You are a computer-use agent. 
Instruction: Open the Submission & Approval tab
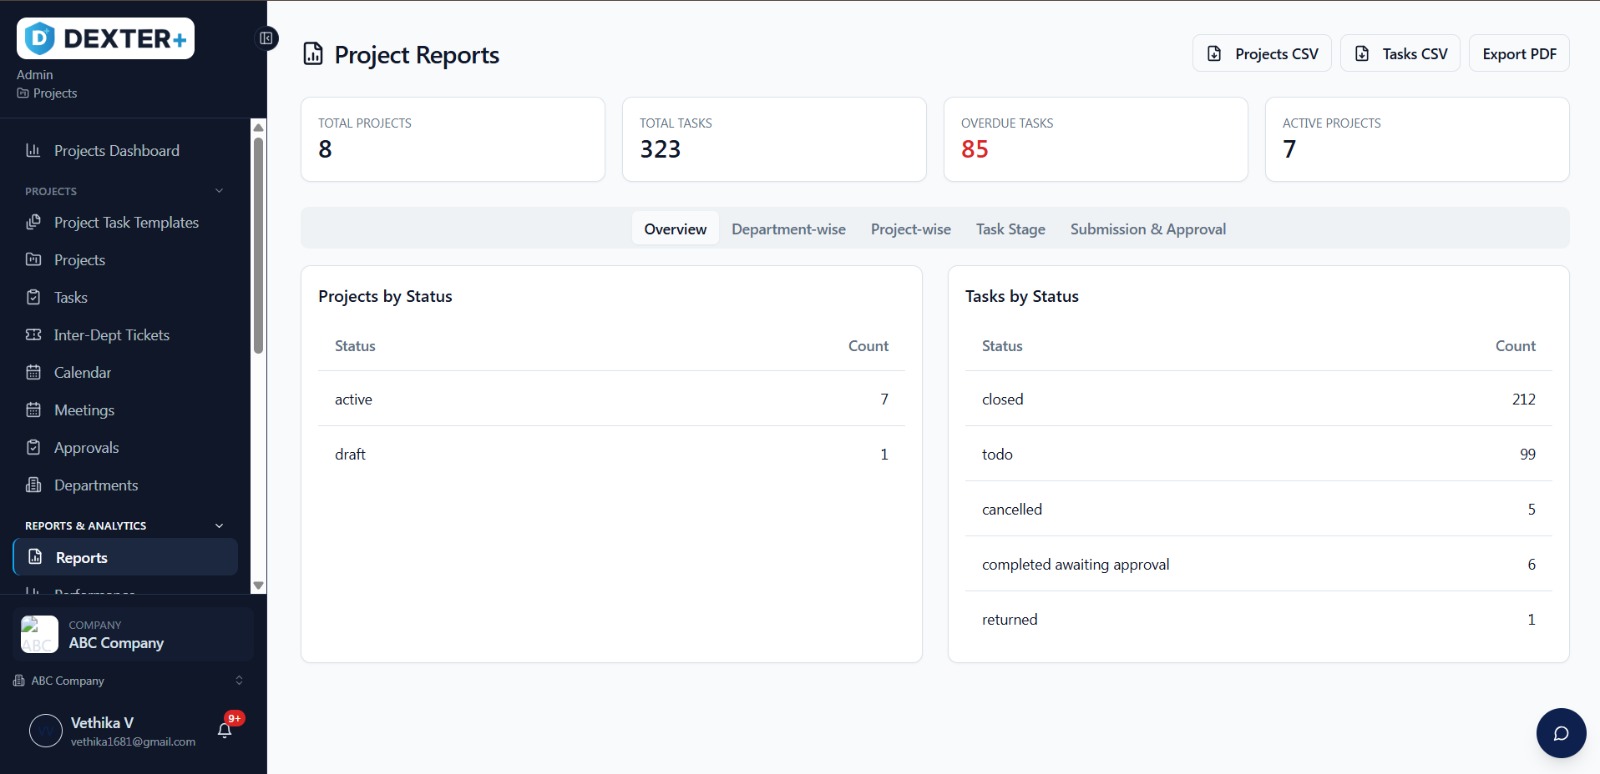pos(1148,229)
